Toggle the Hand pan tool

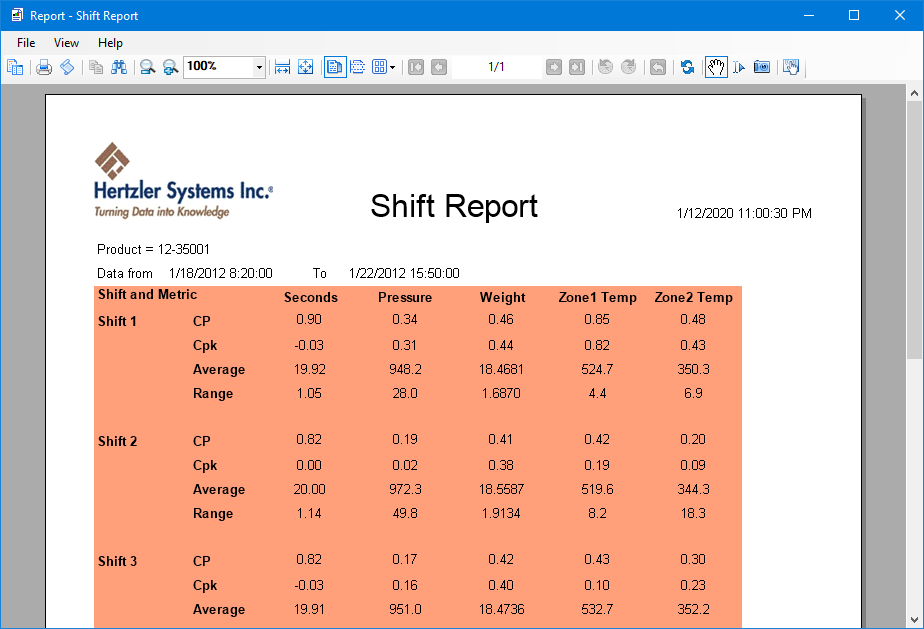click(x=715, y=67)
